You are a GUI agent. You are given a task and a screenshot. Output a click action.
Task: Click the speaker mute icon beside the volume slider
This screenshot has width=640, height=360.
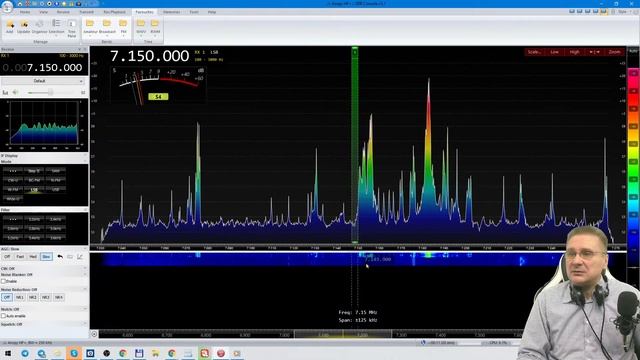tap(16, 93)
